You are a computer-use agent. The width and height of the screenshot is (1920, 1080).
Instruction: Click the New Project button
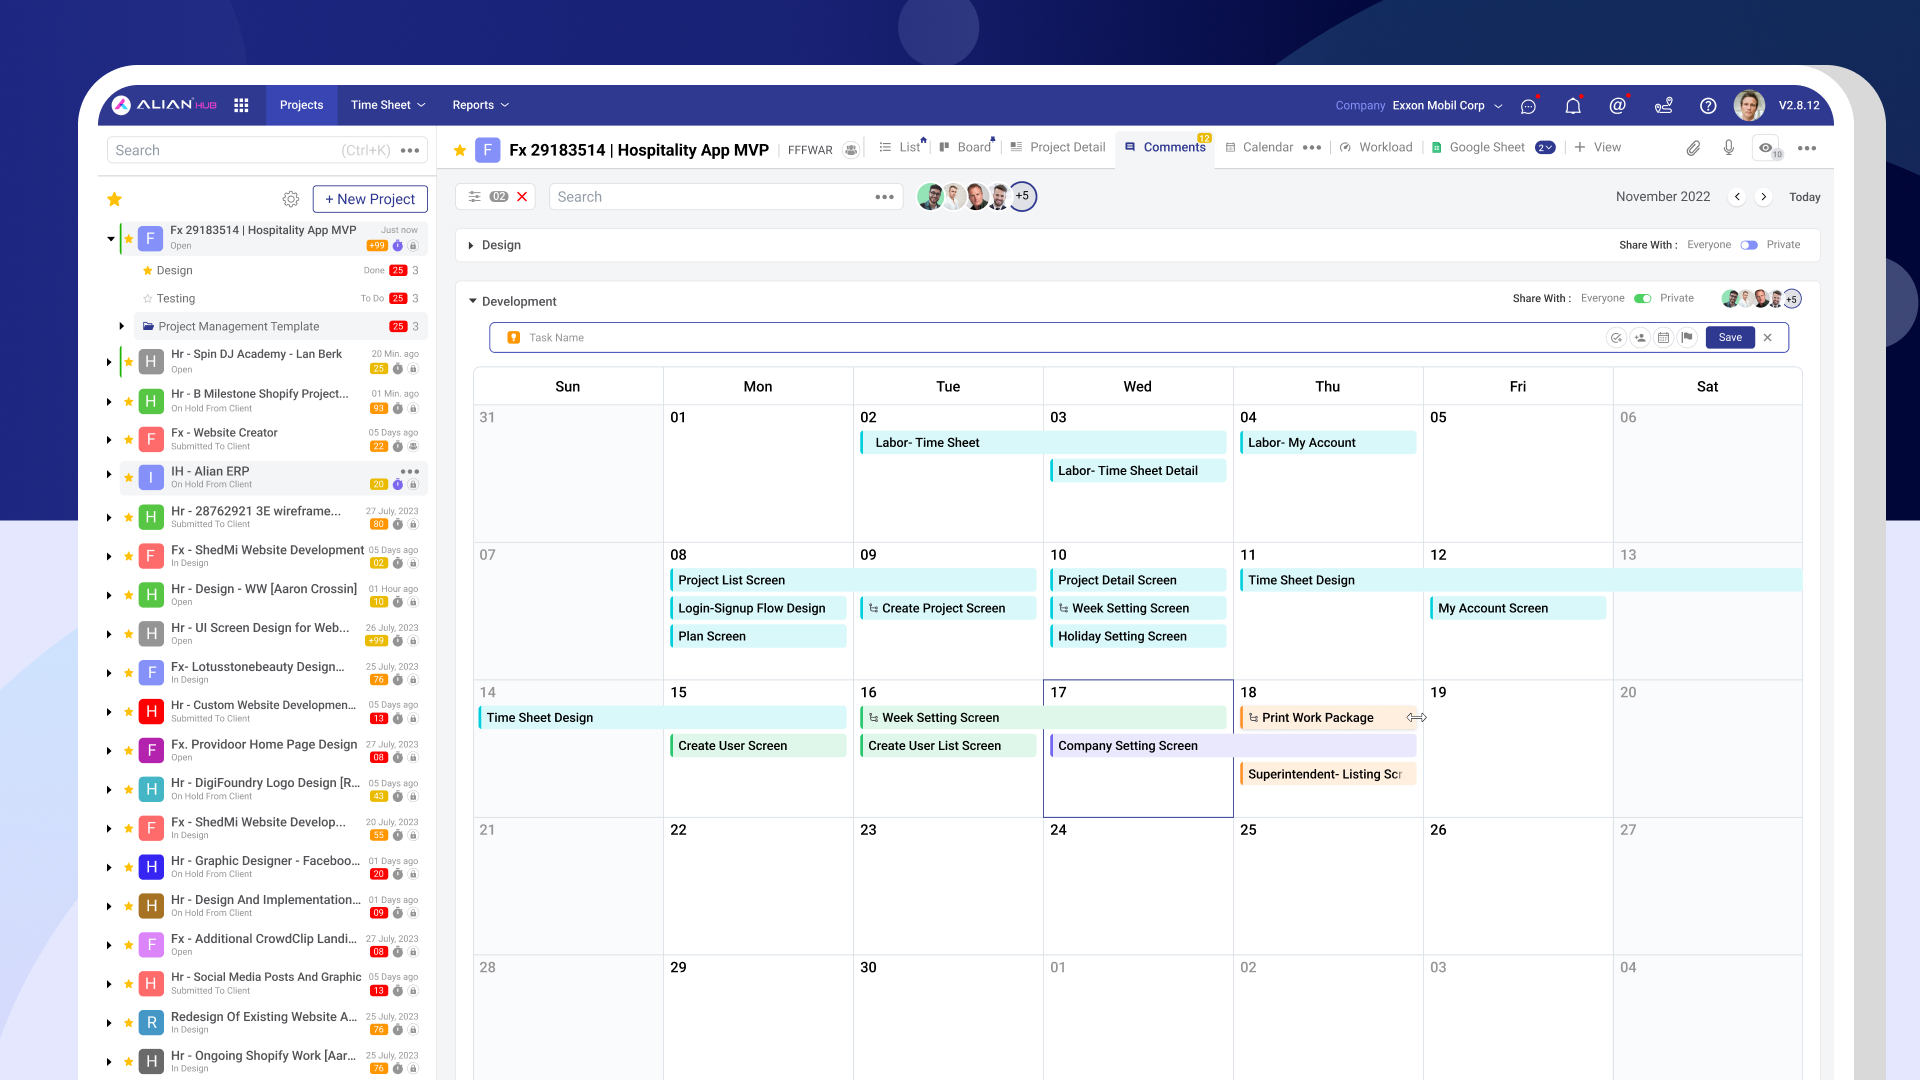[x=370, y=199]
